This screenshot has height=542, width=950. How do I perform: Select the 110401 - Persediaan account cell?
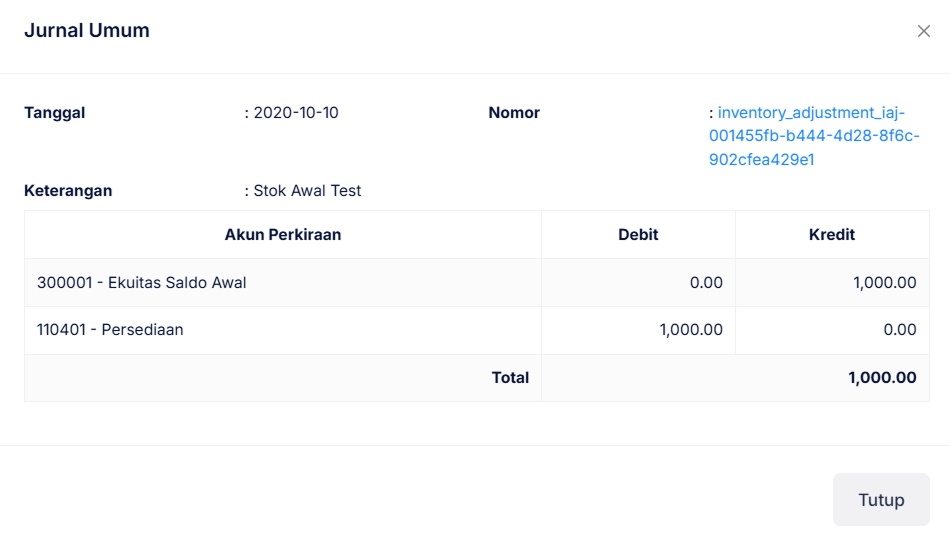[110, 330]
